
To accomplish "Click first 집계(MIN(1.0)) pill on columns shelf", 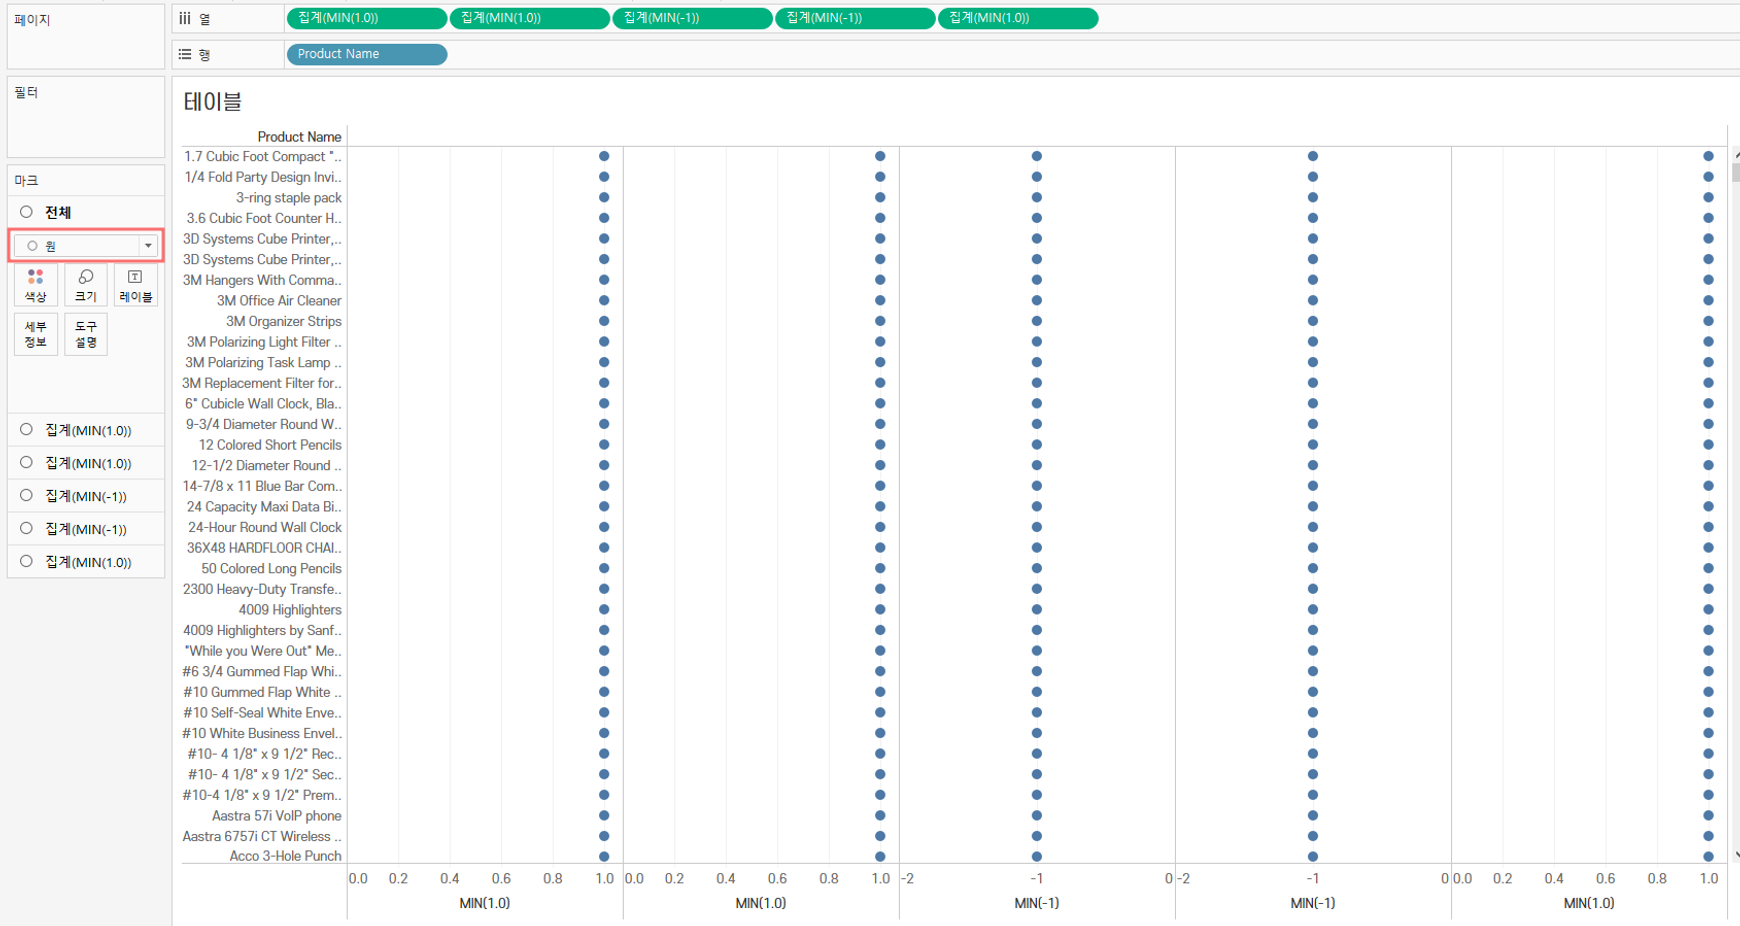I will tap(366, 18).
